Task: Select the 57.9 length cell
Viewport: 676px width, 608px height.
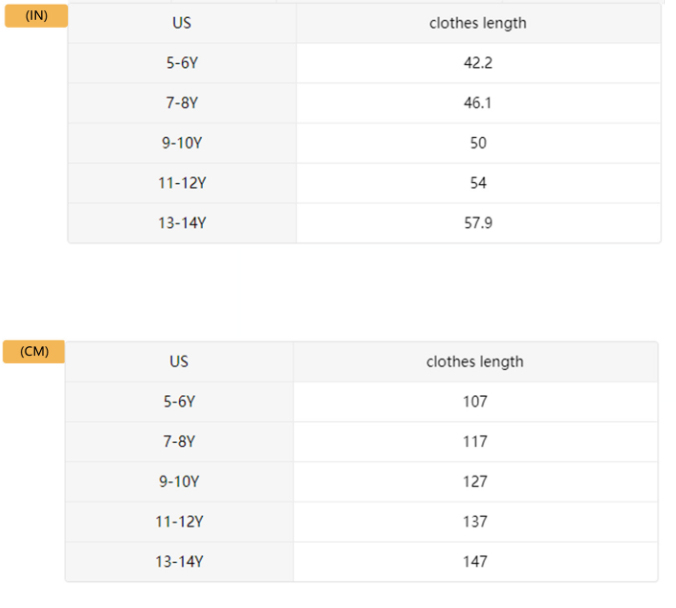Action: coord(478,223)
